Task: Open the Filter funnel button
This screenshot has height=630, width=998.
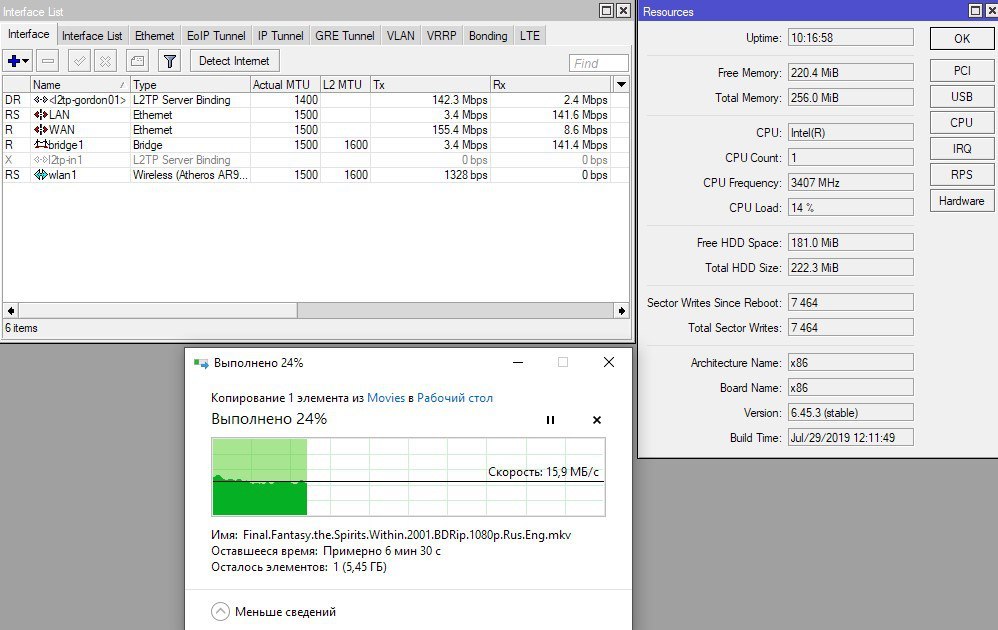Action: click(x=169, y=61)
